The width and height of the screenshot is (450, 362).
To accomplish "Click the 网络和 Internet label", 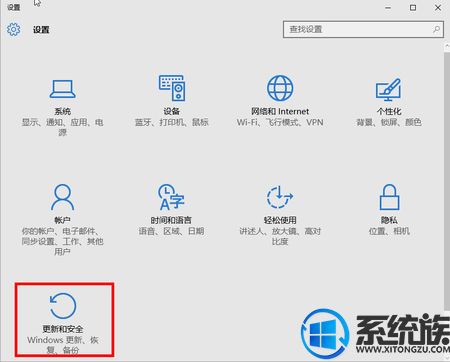I will point(280,111).
